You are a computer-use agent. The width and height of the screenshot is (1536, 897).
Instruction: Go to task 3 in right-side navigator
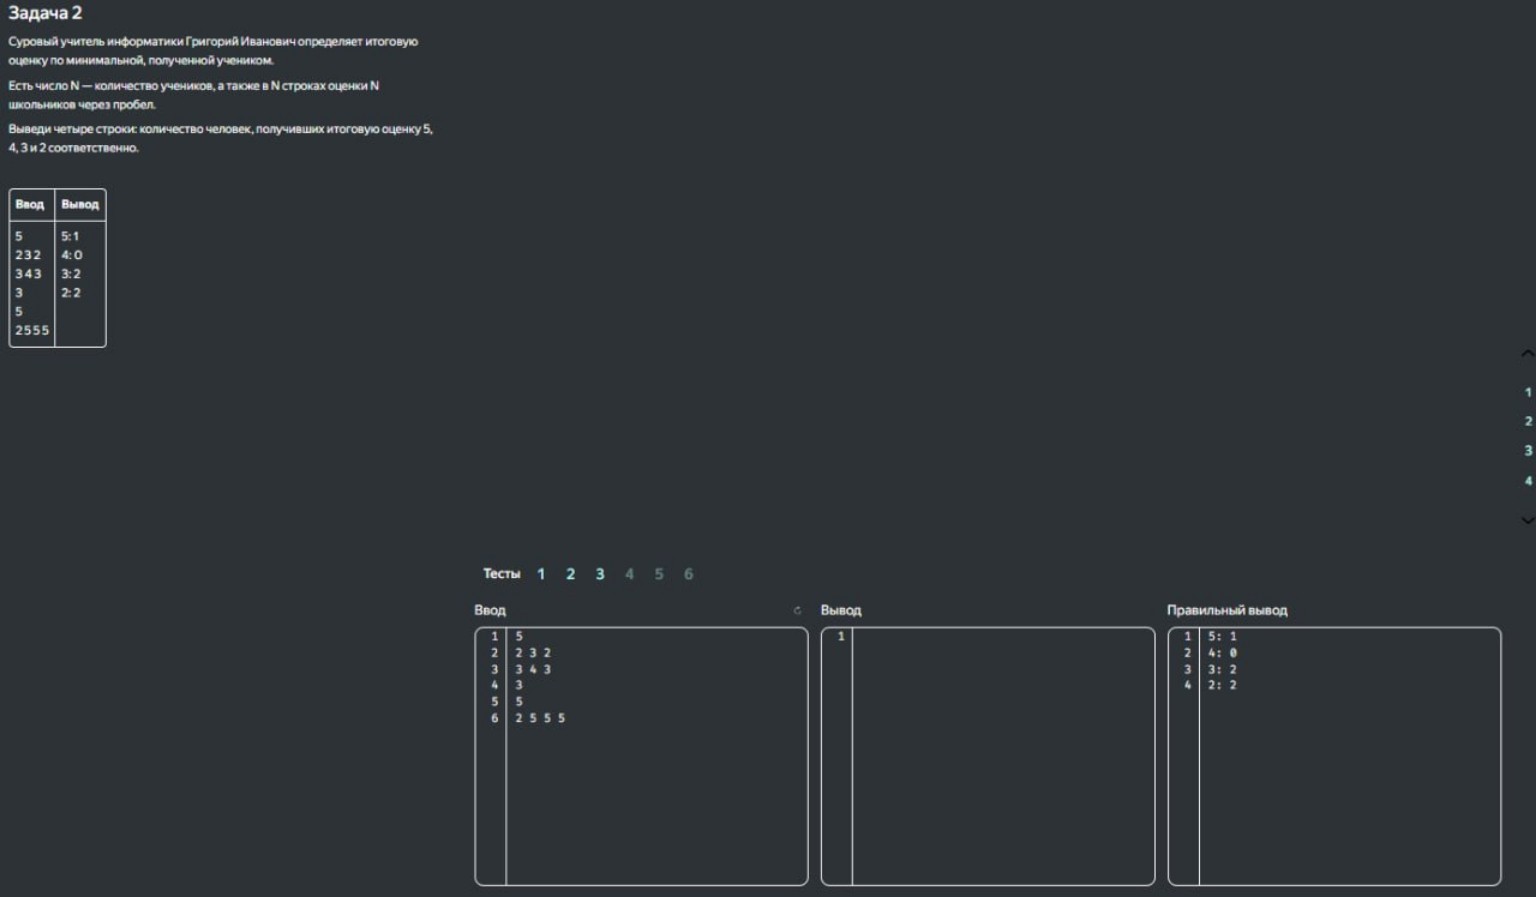click(1528, 451)
